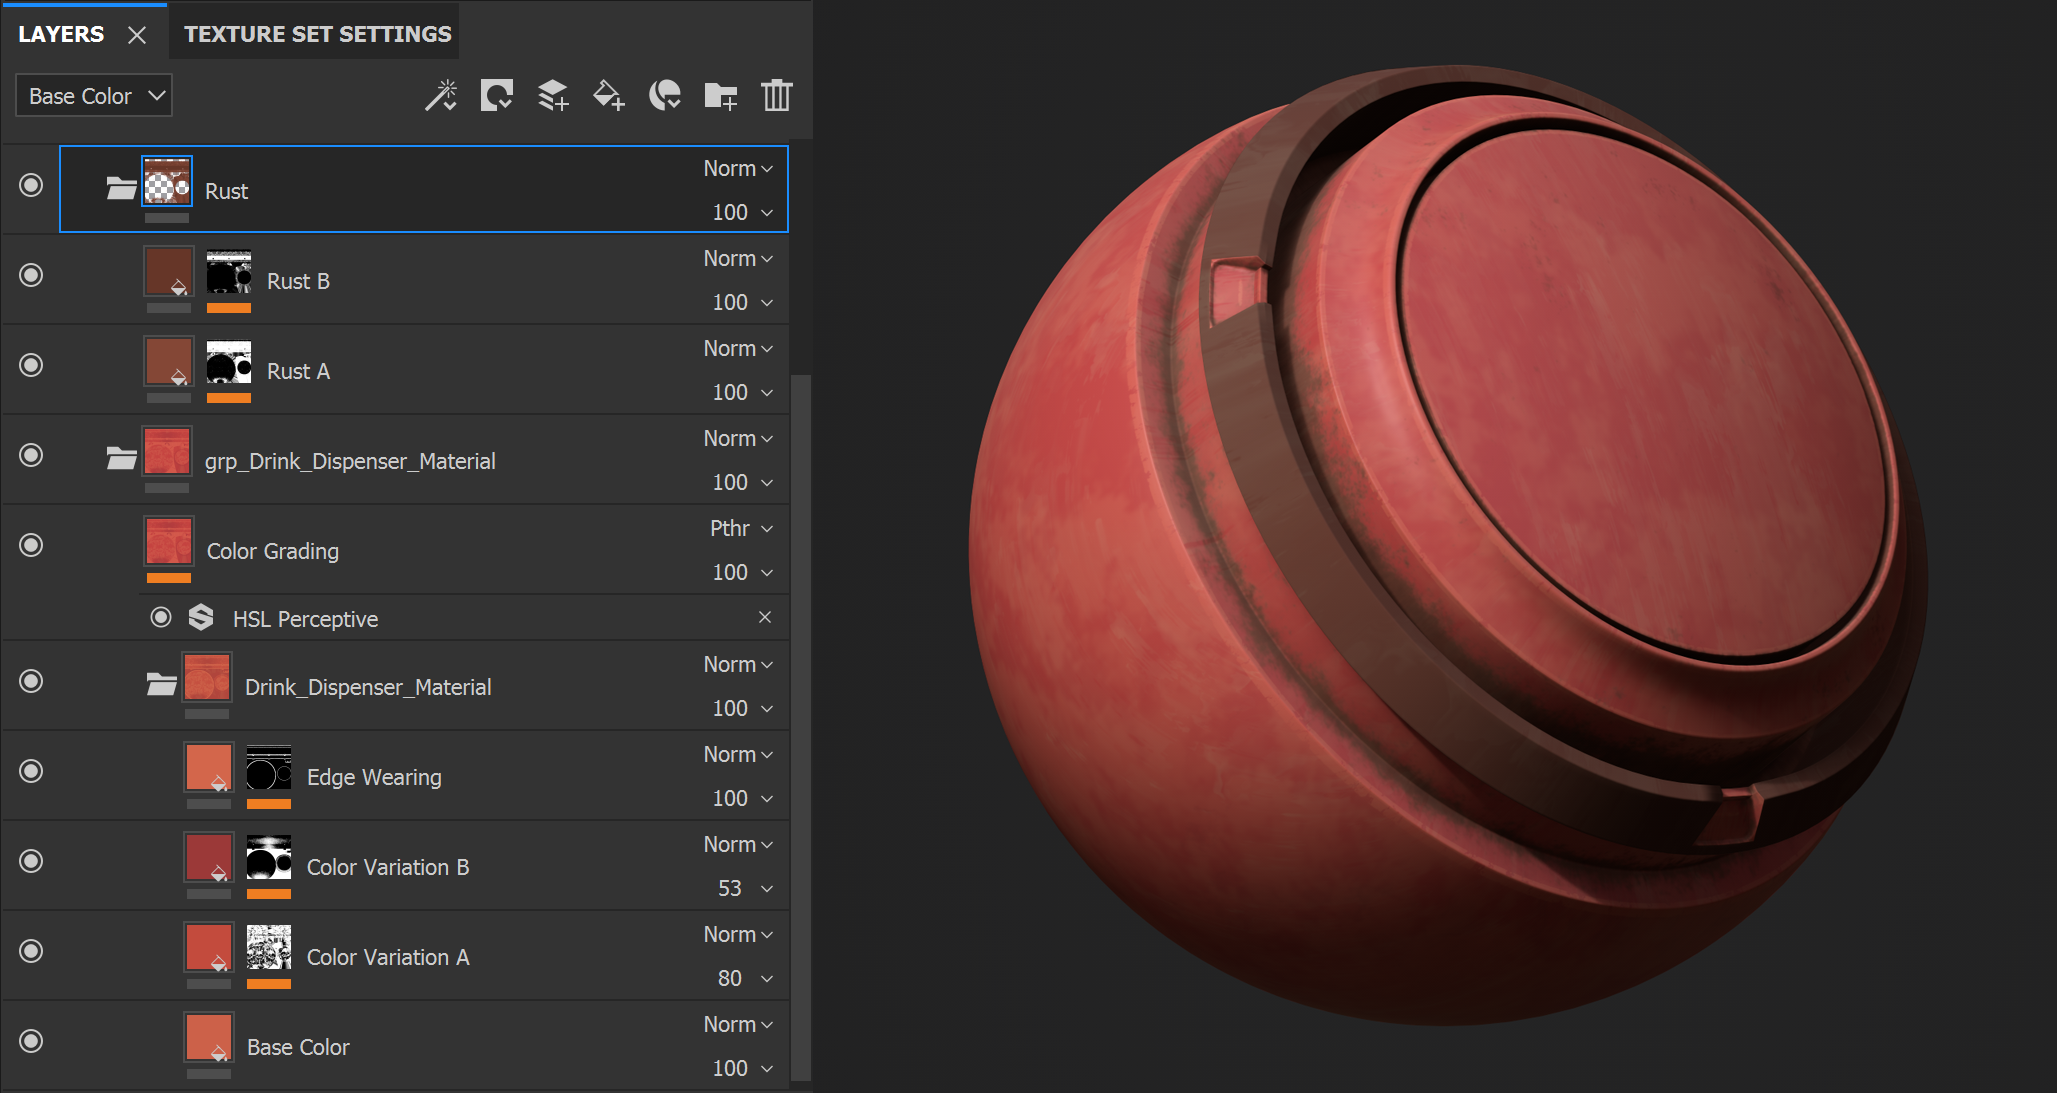Hide the Rust B layer

[x=32, y=275]
